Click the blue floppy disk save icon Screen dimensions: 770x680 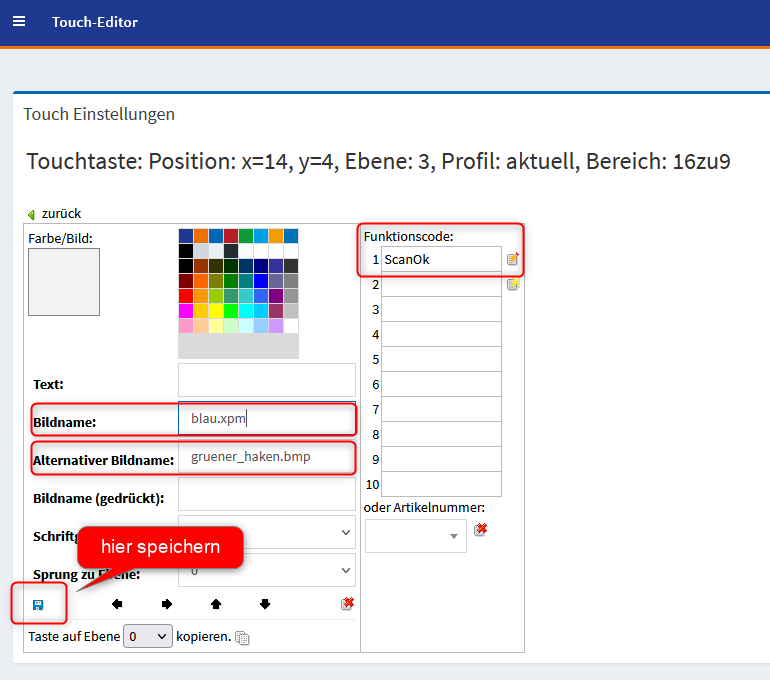(38, 604)
